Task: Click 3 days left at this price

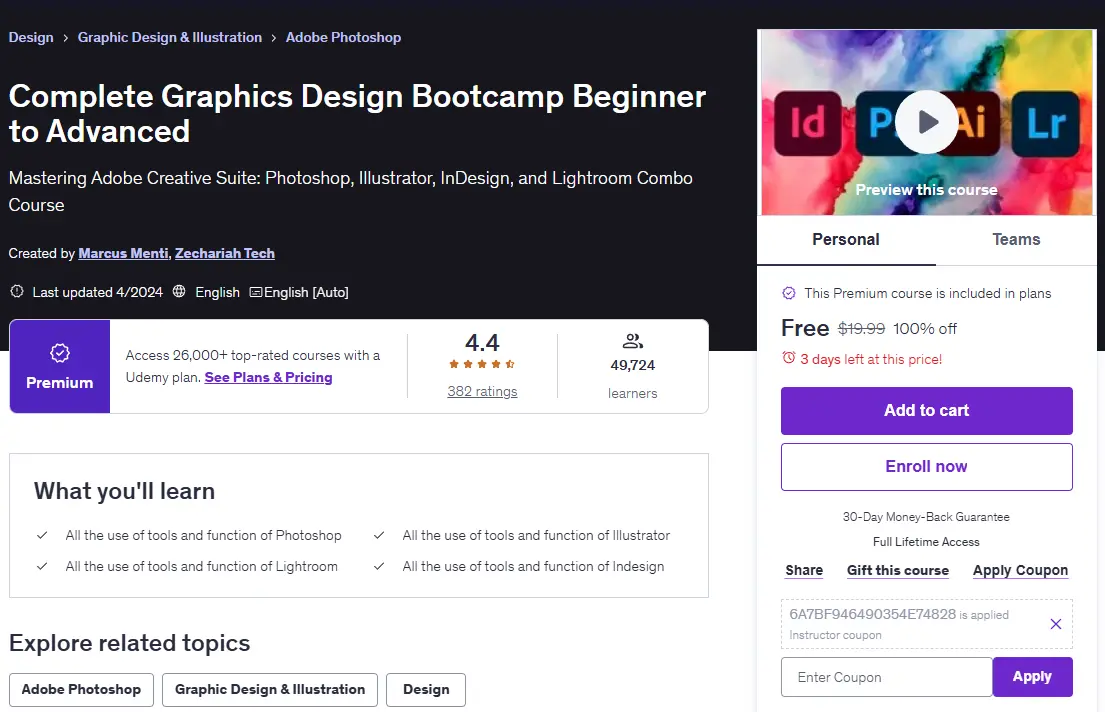Action: [x=871, y=359]
